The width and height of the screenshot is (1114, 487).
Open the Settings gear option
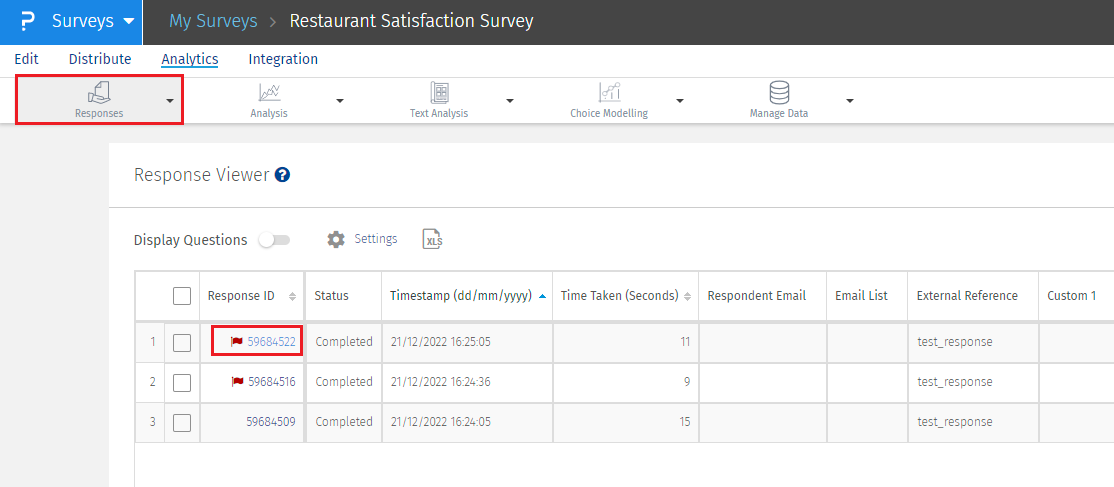tap(362, 240)
